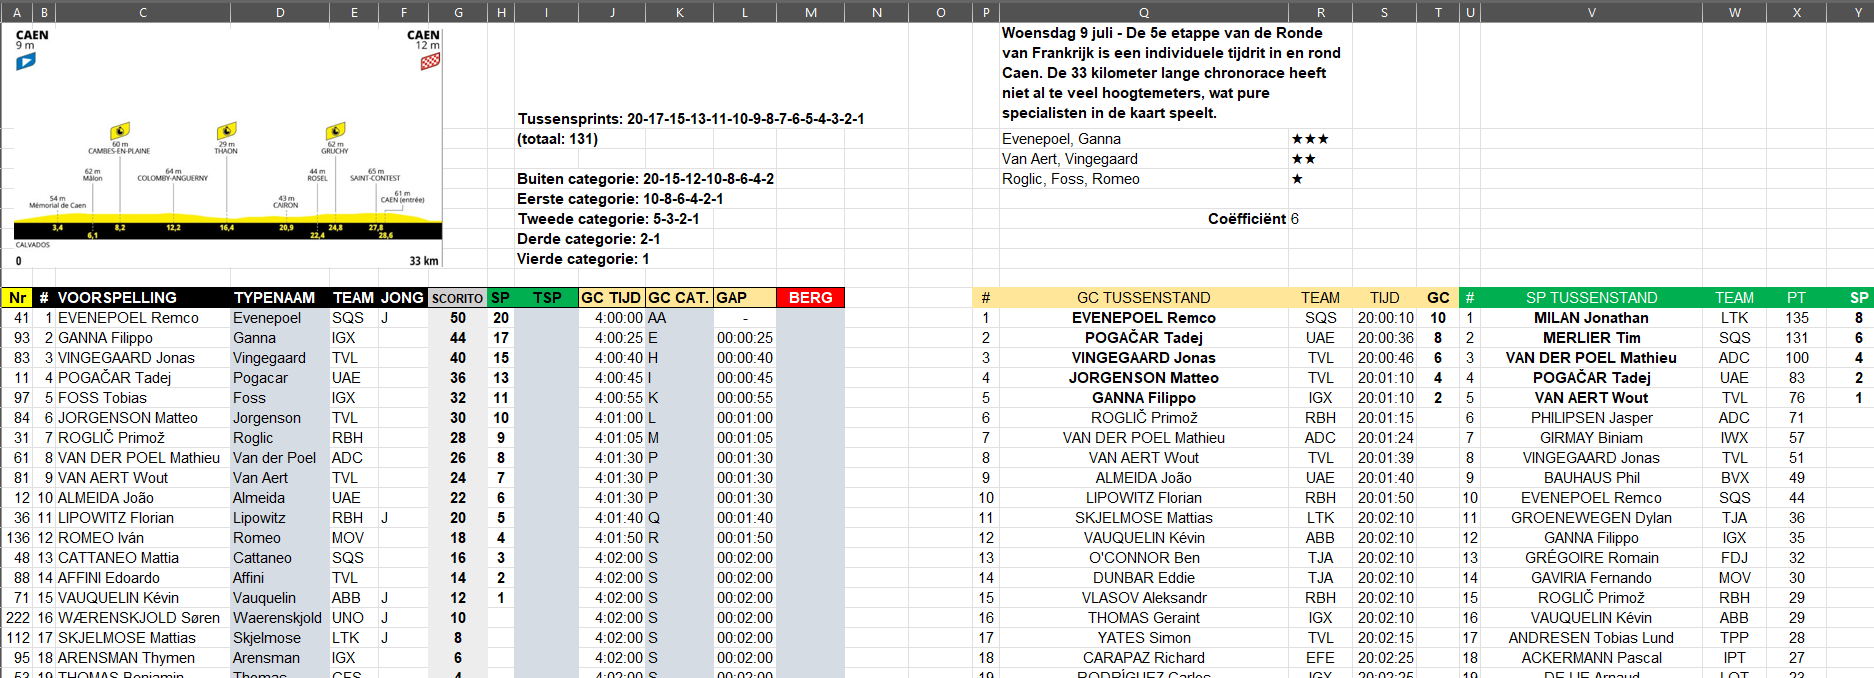Image resolution: width=1874 pixels, height=678 pixels.
Task: Select GC time 20:00:10 of Evenepoel
Action: point(1384,318)
